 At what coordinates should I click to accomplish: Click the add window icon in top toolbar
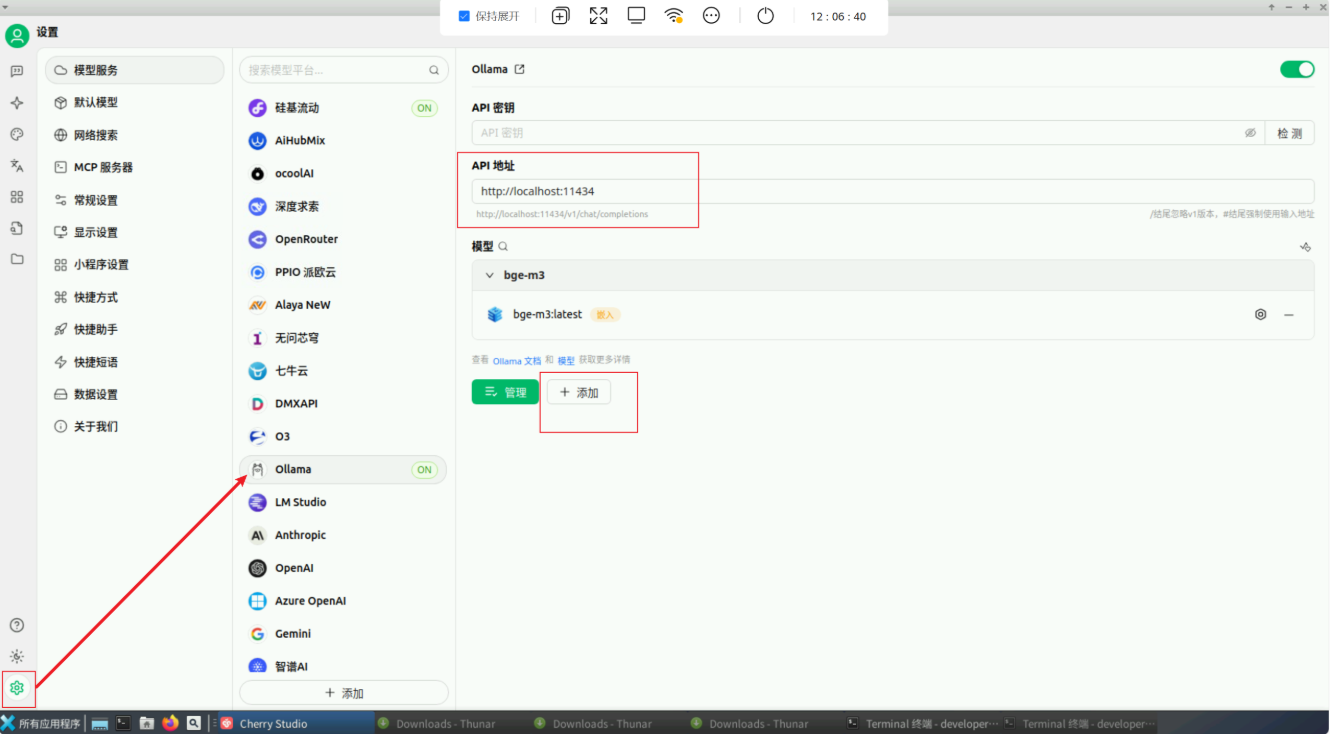[x=561, y=16]
